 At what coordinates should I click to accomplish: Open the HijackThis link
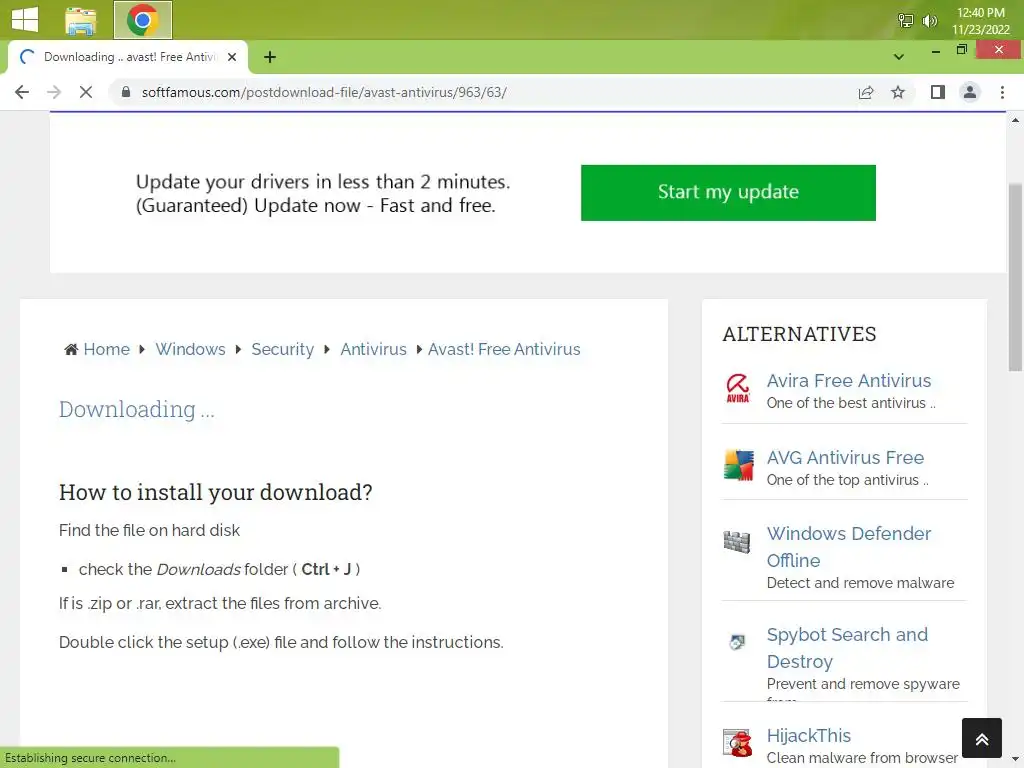click(x=808, y=736)
